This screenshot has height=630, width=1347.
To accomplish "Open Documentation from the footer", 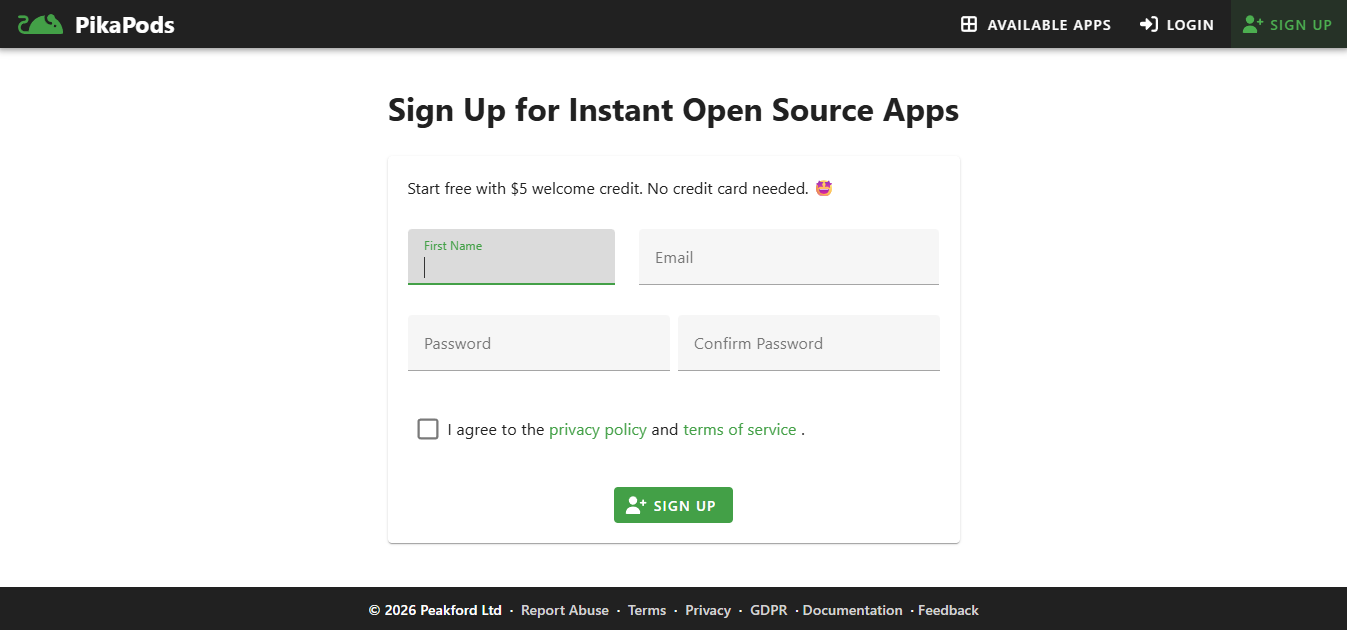I will (x=852, y=610).
